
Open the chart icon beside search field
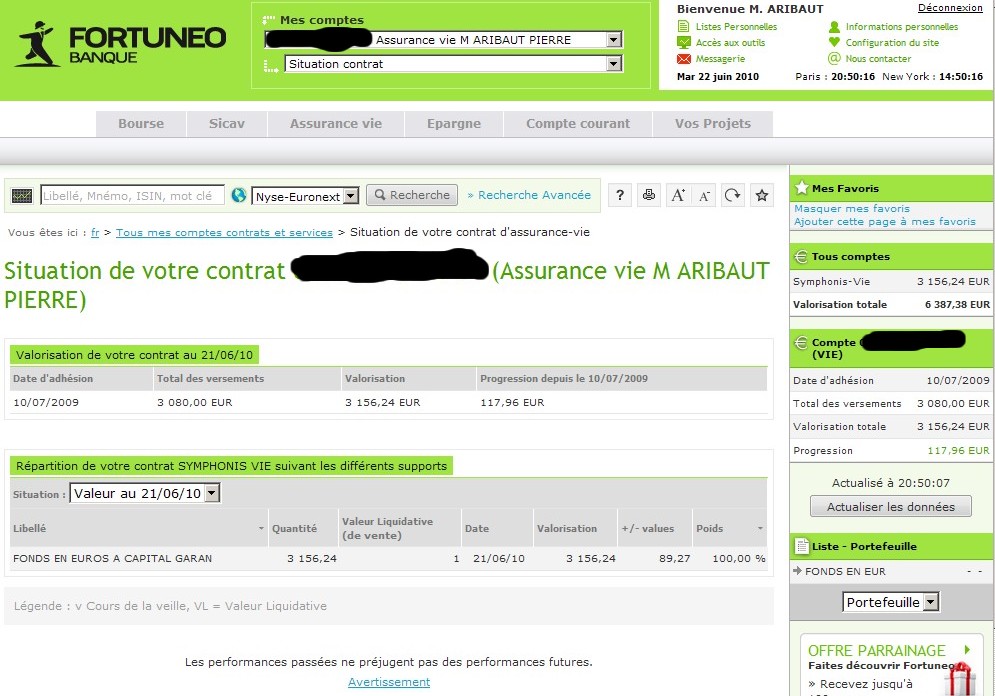[22, 196]
